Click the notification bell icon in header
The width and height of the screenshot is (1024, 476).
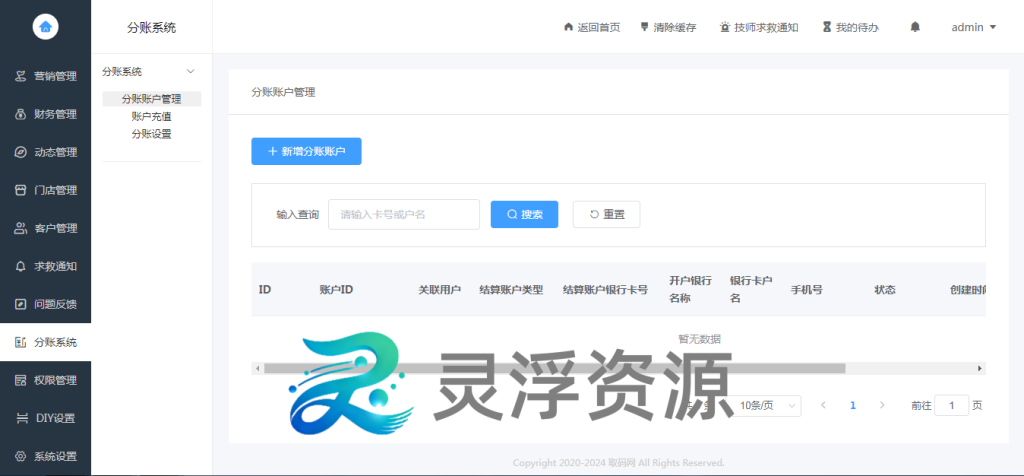pyautogui.click(x=915, y=27)
